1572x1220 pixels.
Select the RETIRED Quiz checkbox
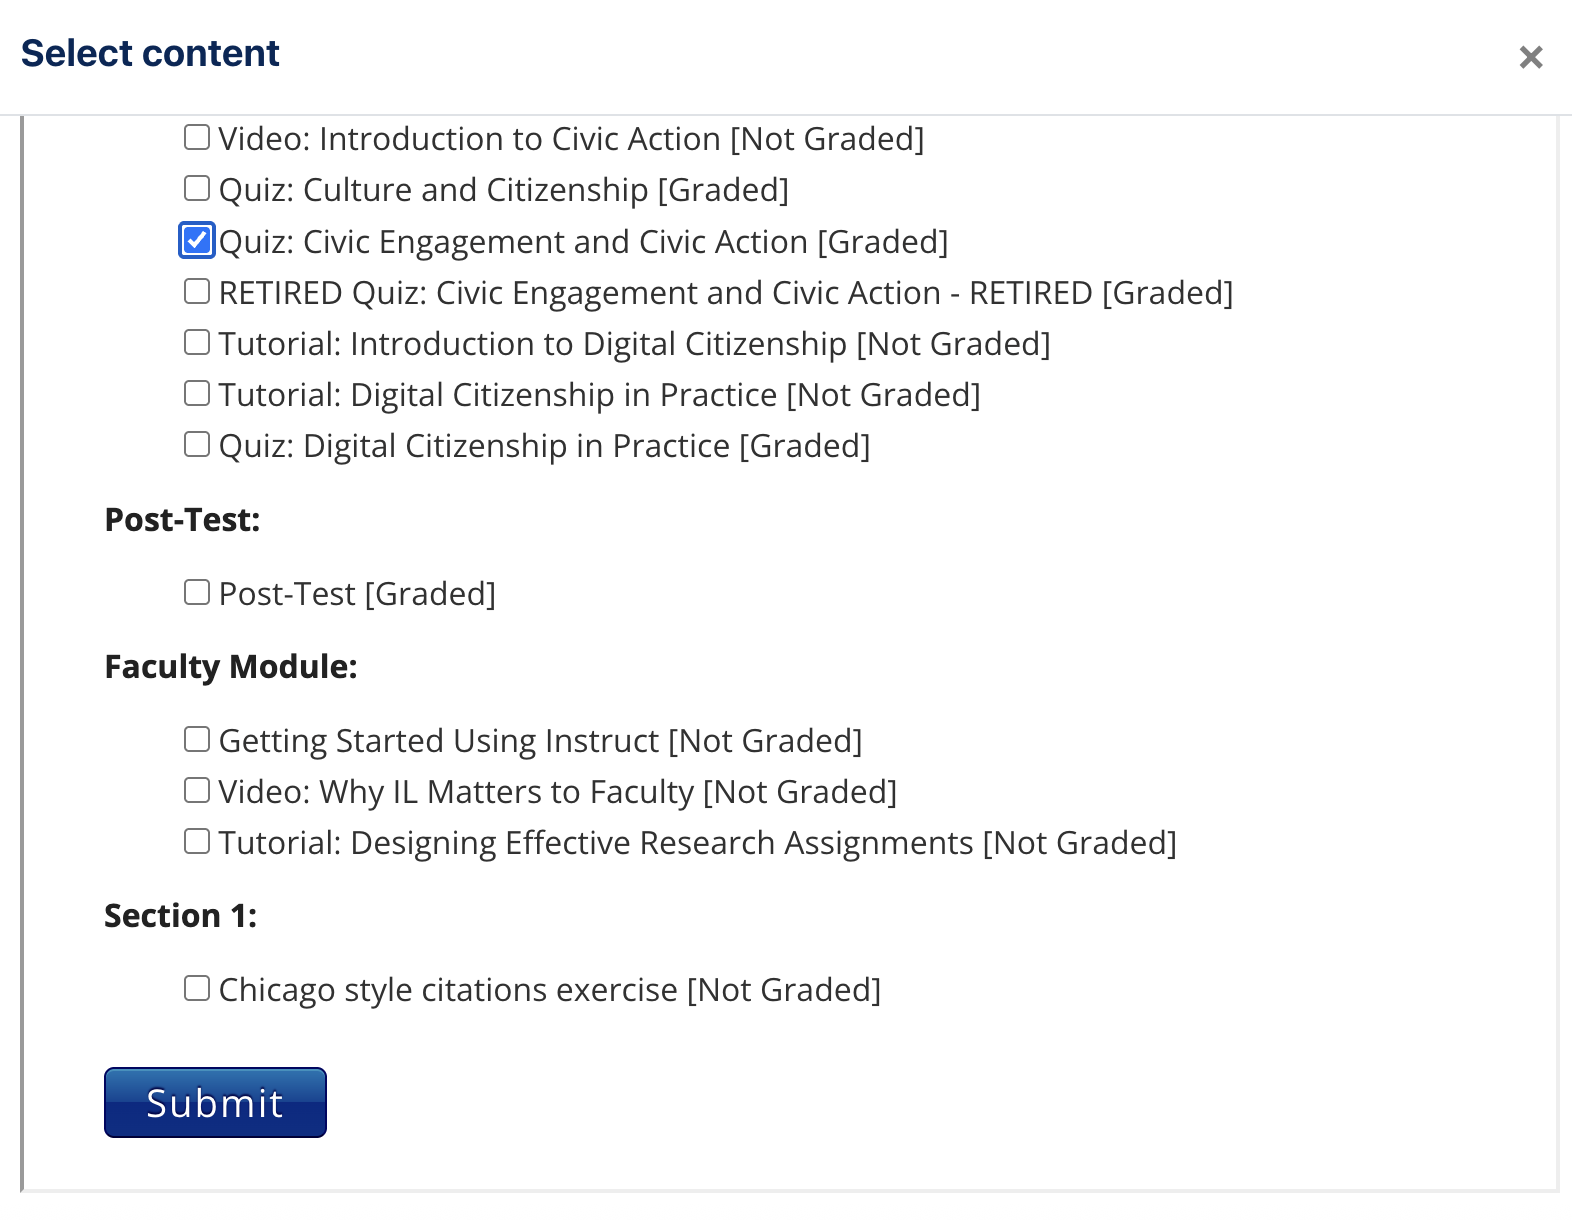197,291
